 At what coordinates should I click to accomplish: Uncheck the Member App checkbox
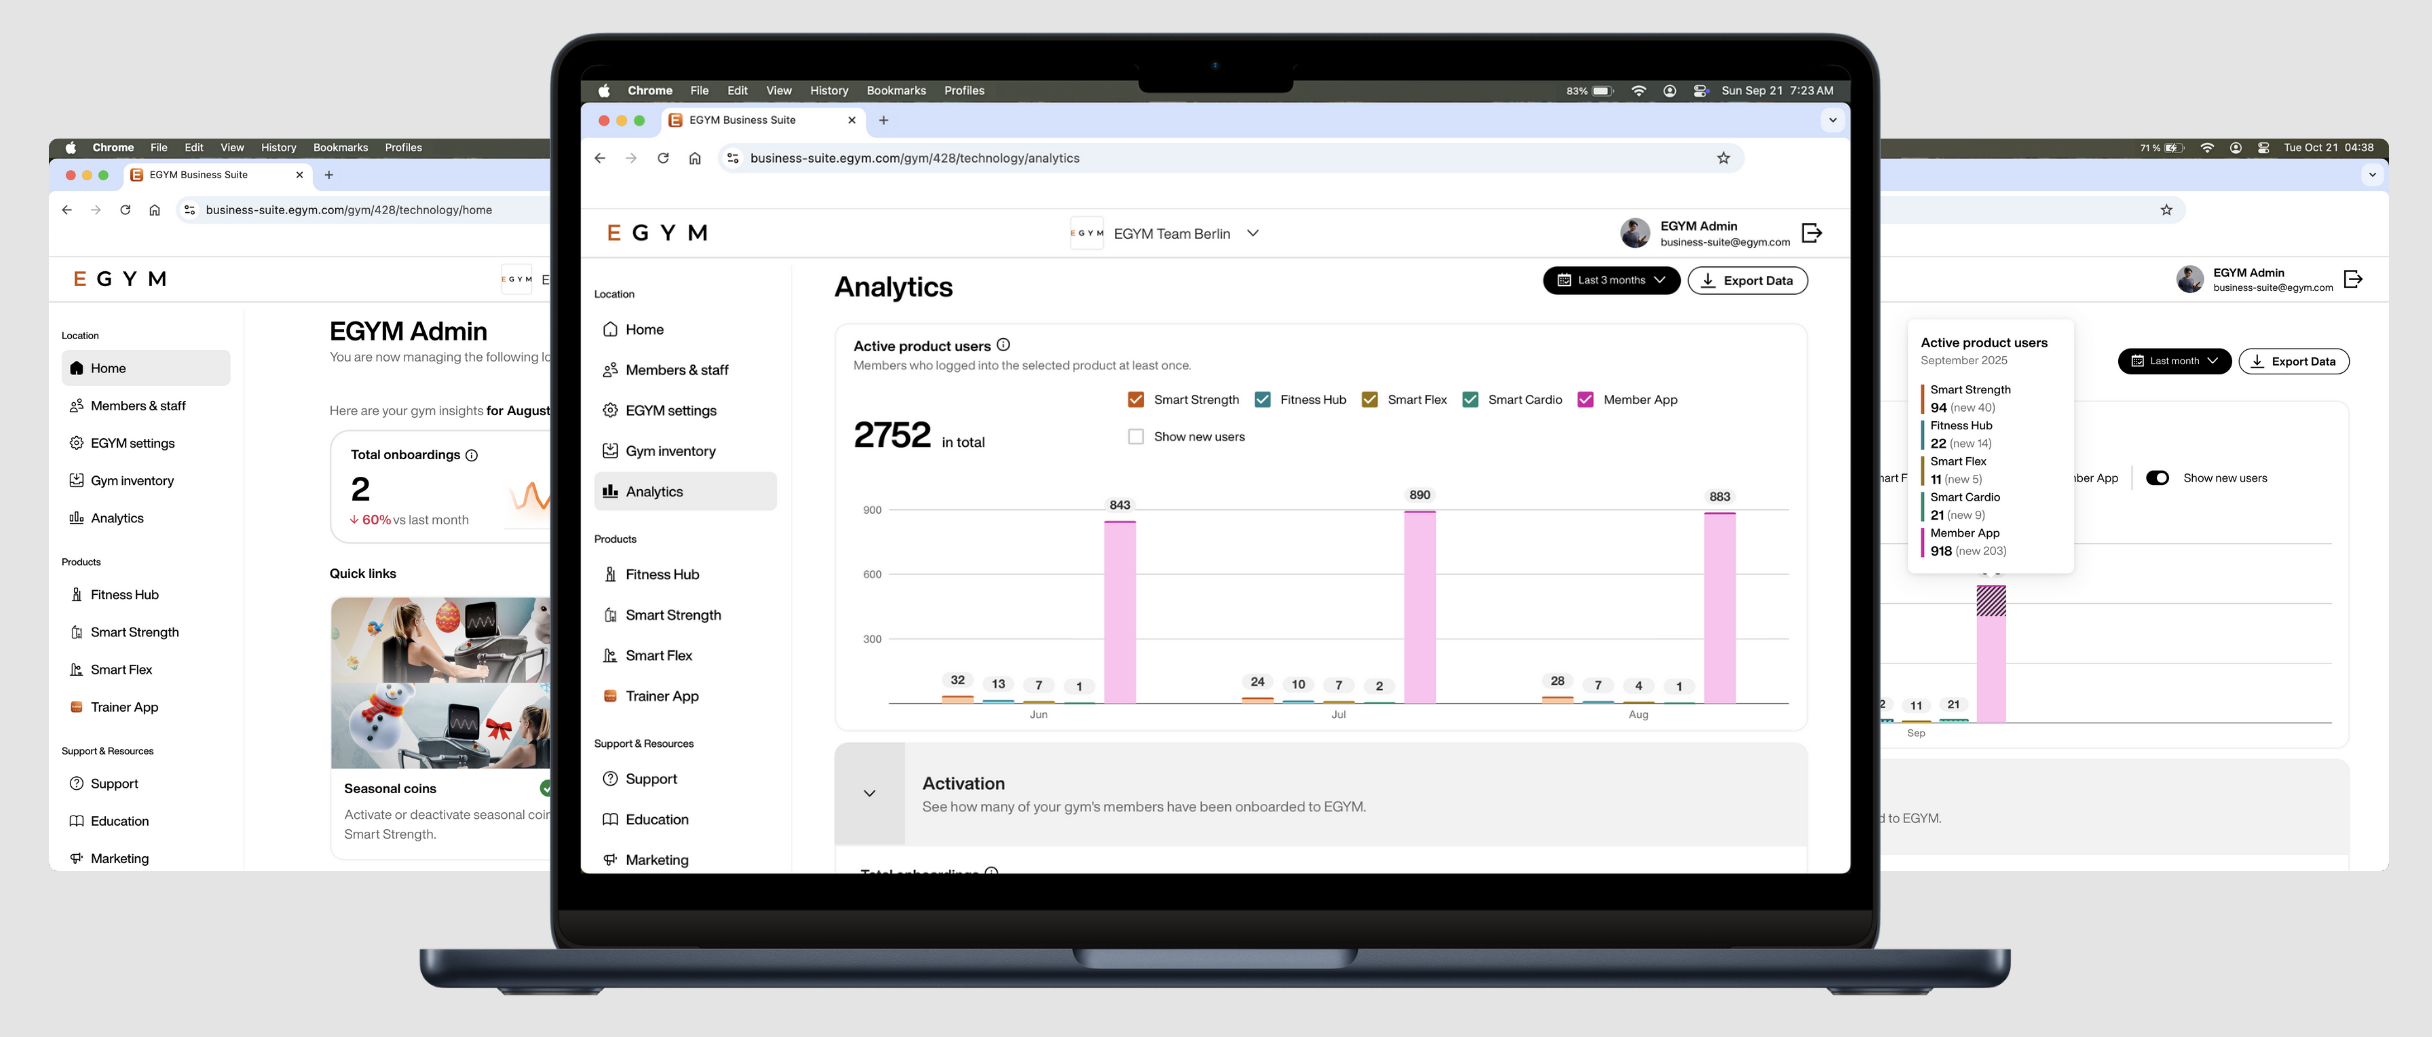tap(1585, 399)
